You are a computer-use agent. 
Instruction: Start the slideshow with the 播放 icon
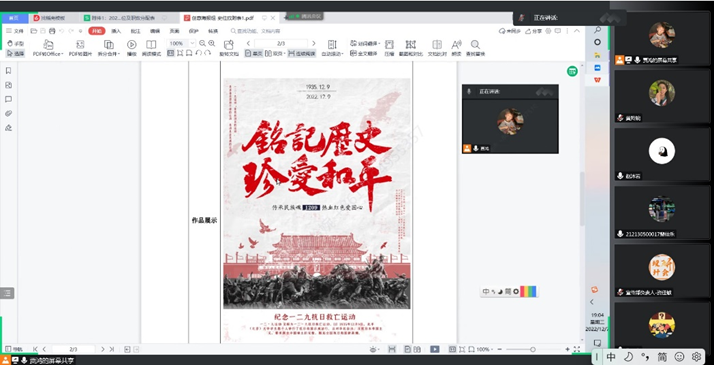pos(132,45)
